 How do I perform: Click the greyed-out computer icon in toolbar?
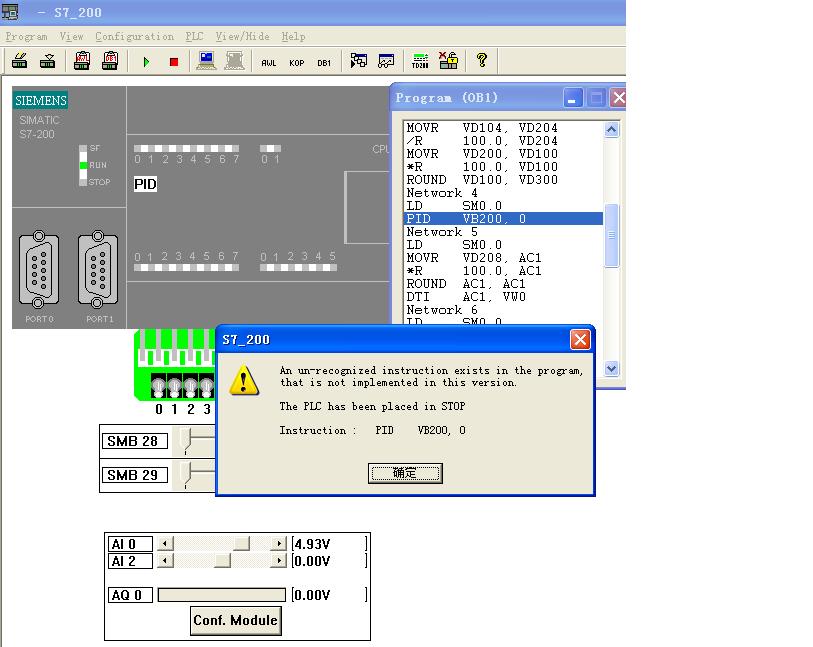[x=234, y=61]
